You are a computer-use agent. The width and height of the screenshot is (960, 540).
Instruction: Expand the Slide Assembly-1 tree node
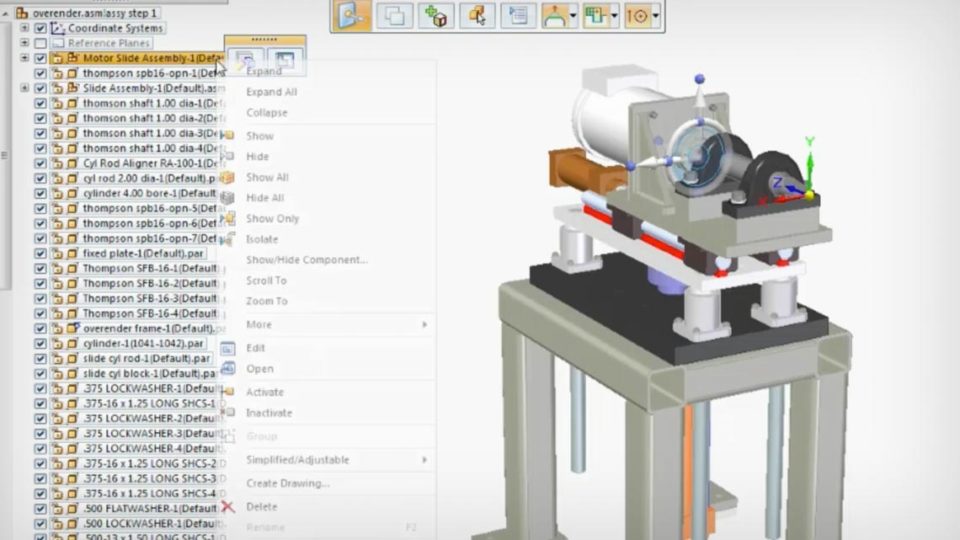click(25, 88)
